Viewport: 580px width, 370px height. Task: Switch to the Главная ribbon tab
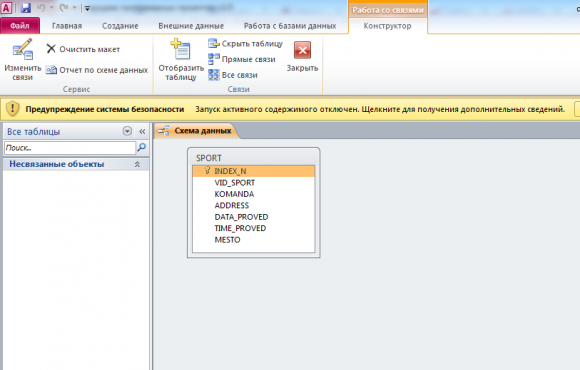[67, 26]
